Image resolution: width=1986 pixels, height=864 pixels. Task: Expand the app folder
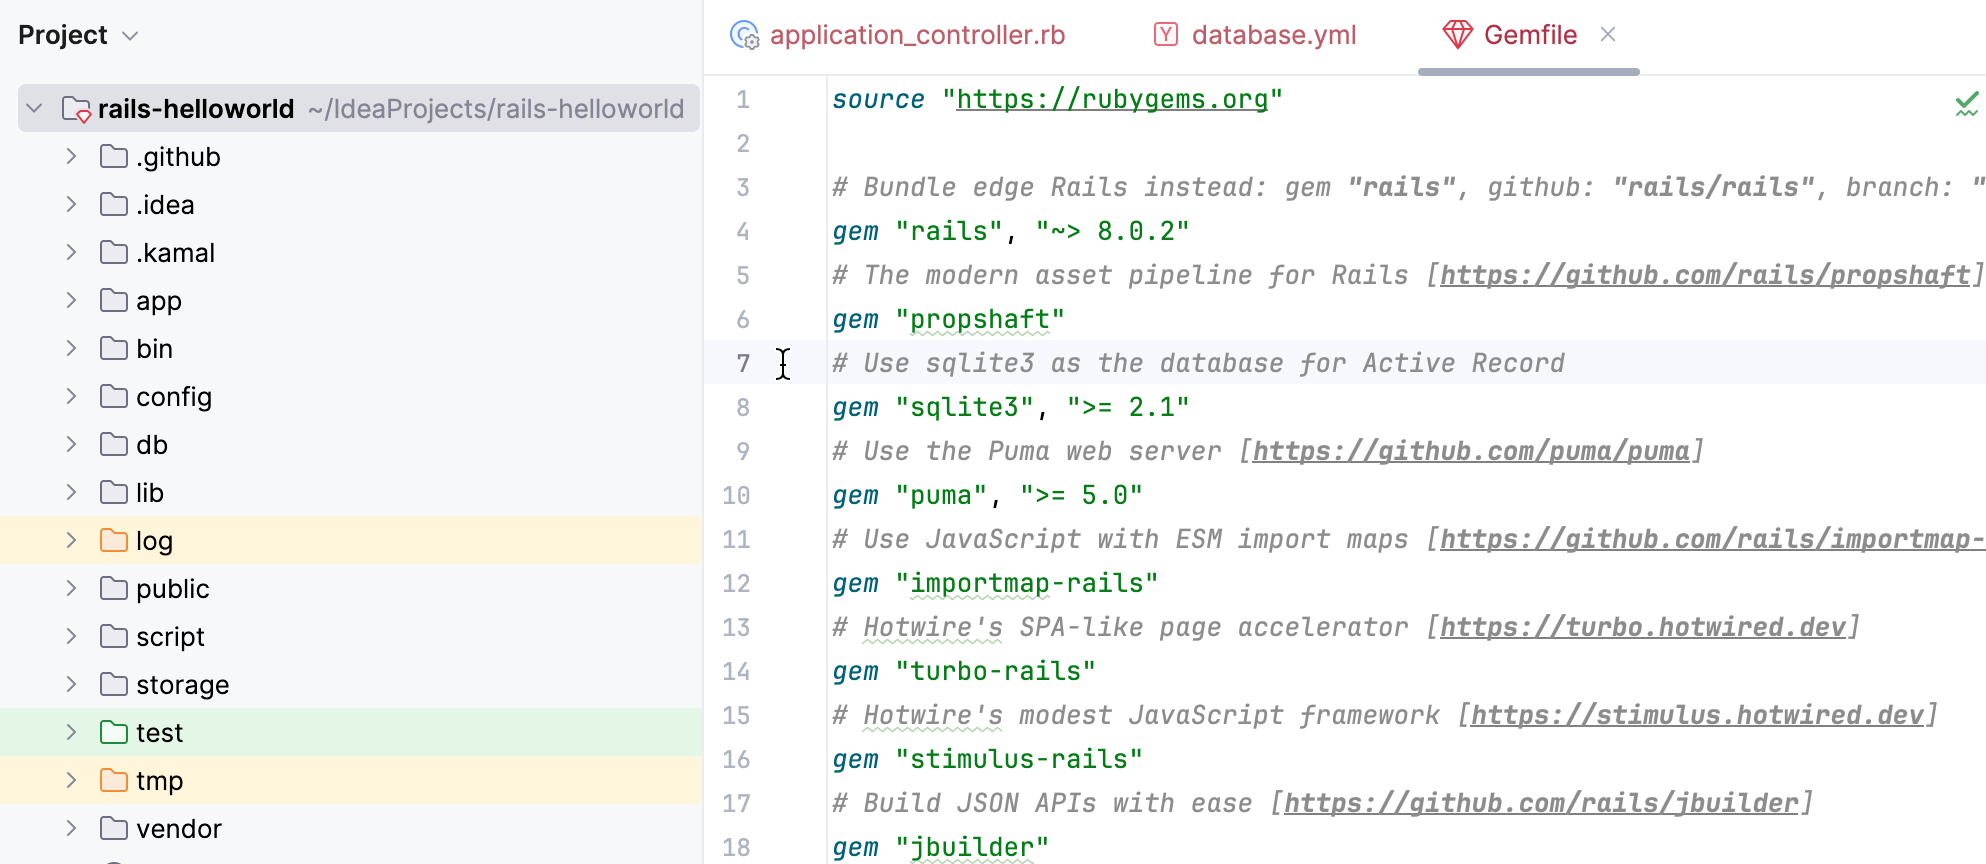tap(71, 301)
